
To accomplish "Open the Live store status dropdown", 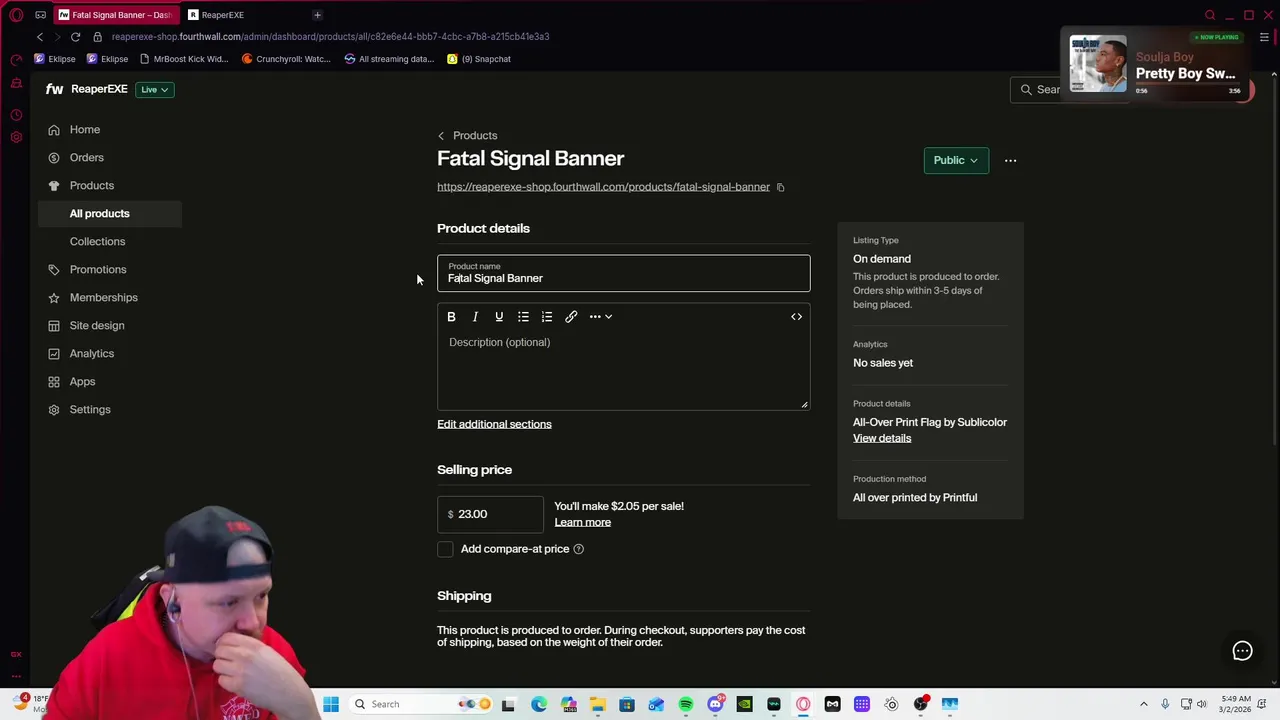I will (154, 90).
